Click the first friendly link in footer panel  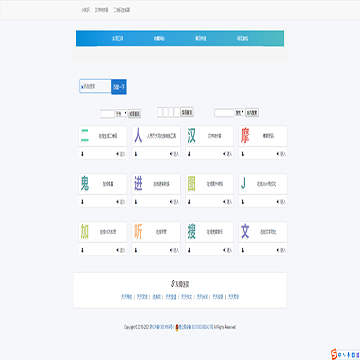click(126, 297)
